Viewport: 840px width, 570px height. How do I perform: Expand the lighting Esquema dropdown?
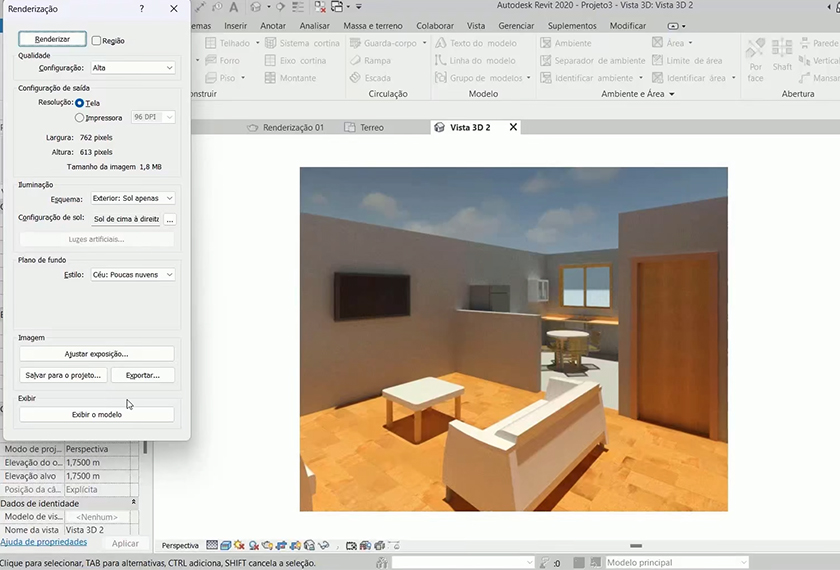pos(133,199)
